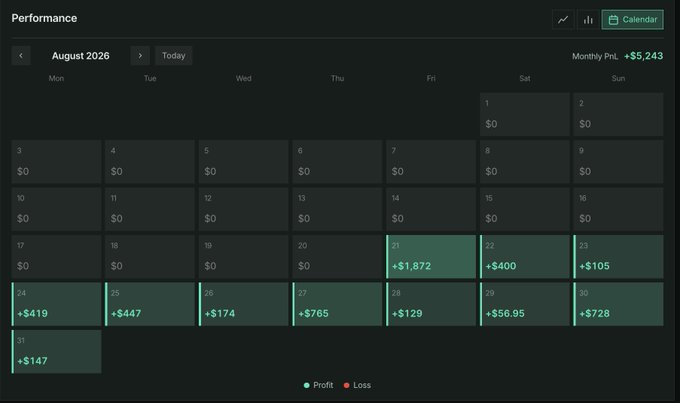Image resolution: width=680 pixels, height=403 pixels.
Task: Click day 1 calendar cell
Action: [x=525, y=114]
